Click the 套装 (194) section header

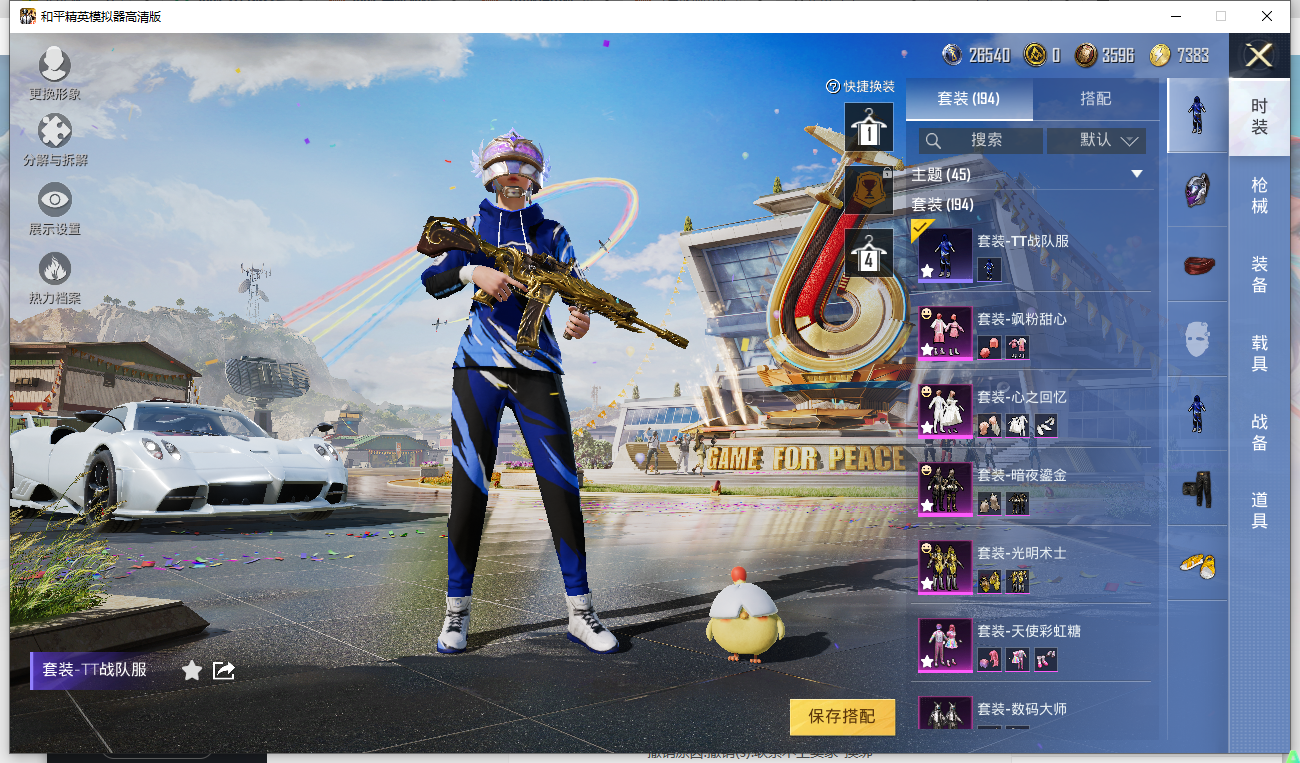(x=942, y=205)
